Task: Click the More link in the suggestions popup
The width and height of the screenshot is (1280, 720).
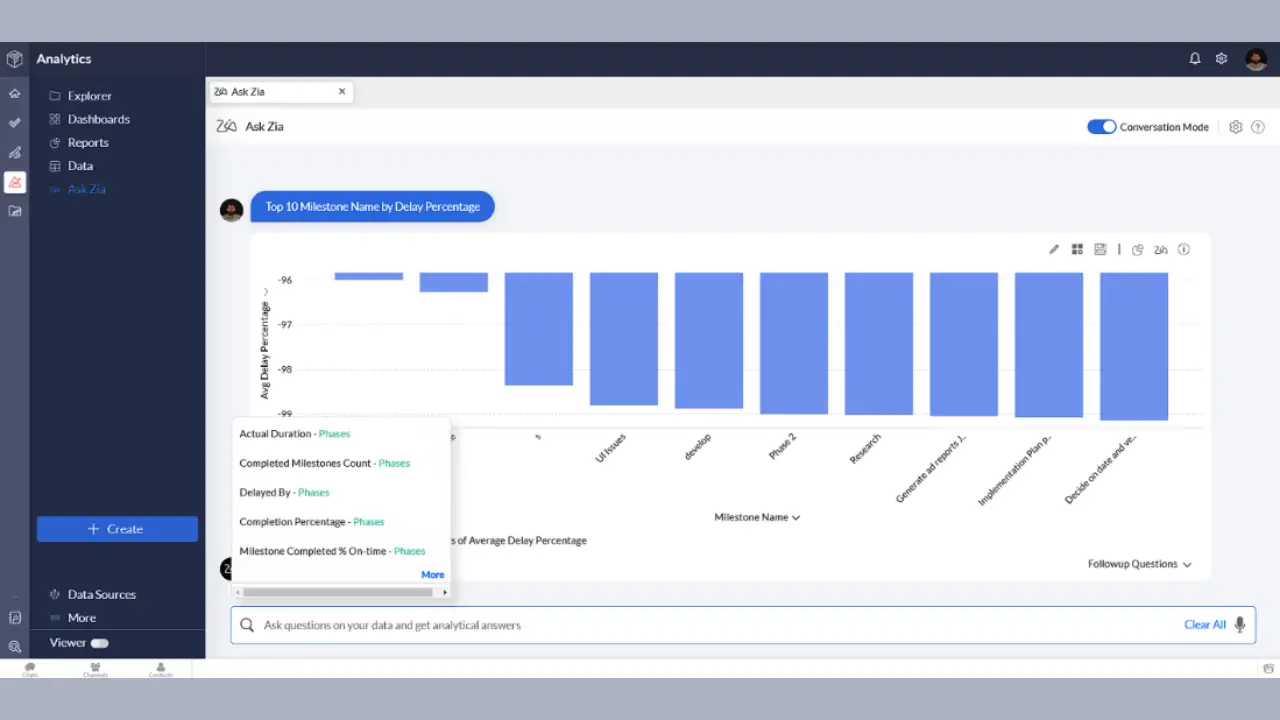Action: pyautogui.click(x=432, y=574)
